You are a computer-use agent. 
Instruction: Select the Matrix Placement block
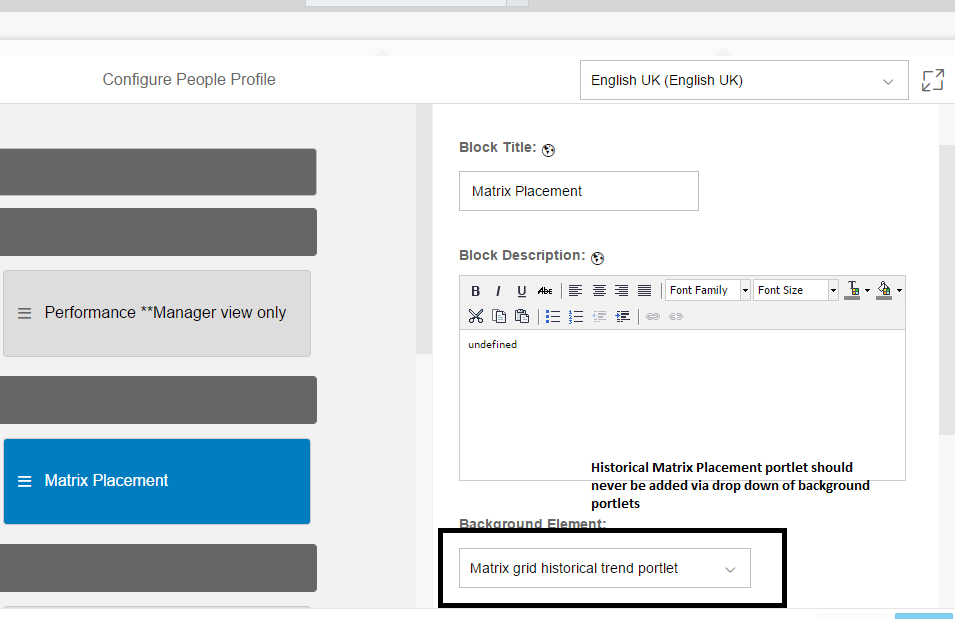[x=157, y=481]
